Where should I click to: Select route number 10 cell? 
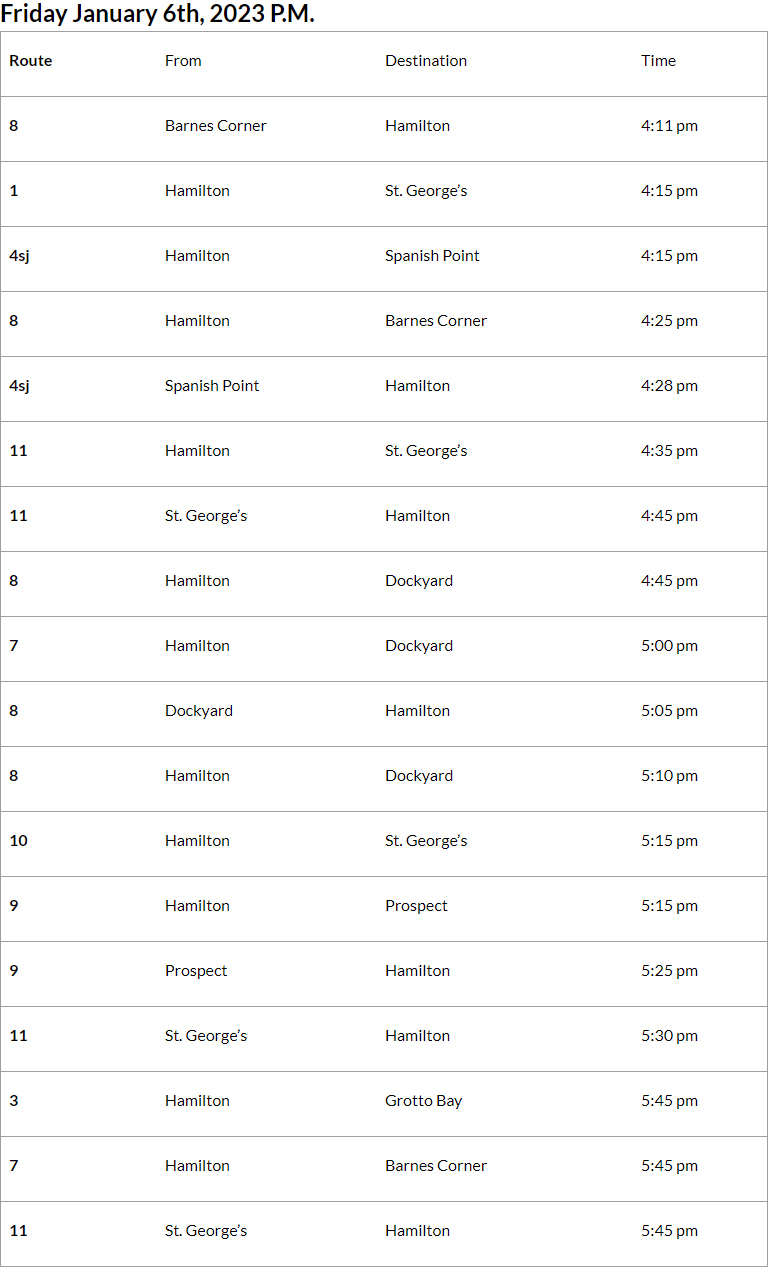[19, 841]
